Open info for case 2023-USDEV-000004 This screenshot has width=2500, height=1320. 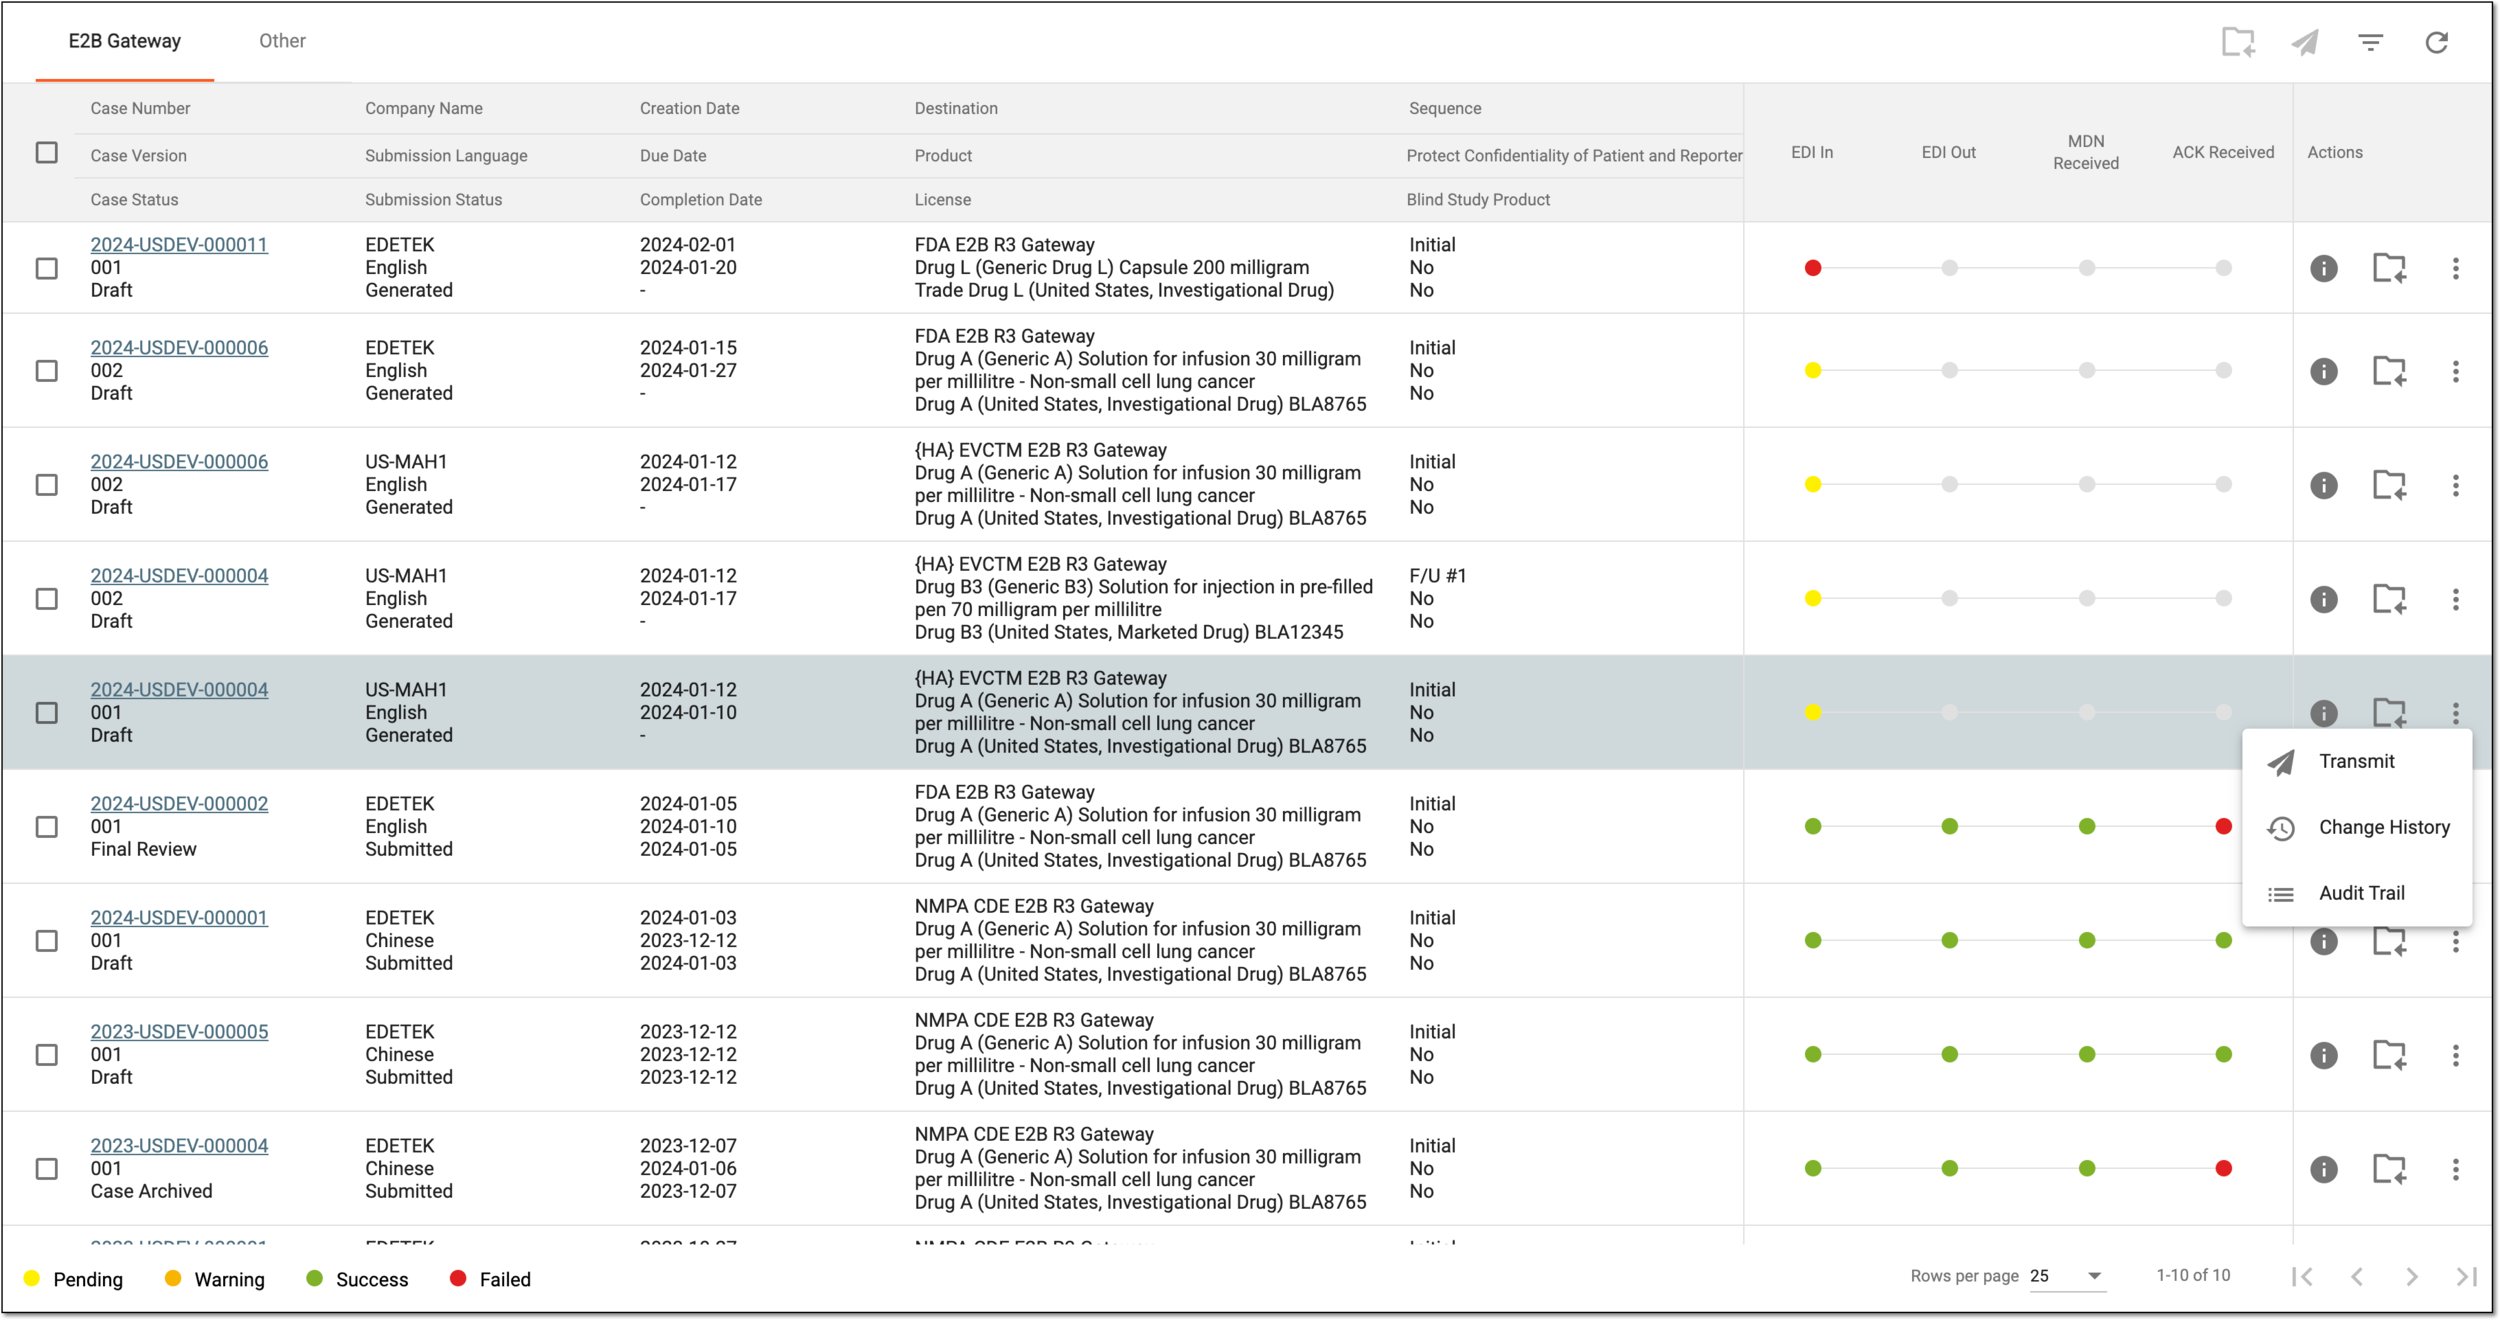2324,1169
